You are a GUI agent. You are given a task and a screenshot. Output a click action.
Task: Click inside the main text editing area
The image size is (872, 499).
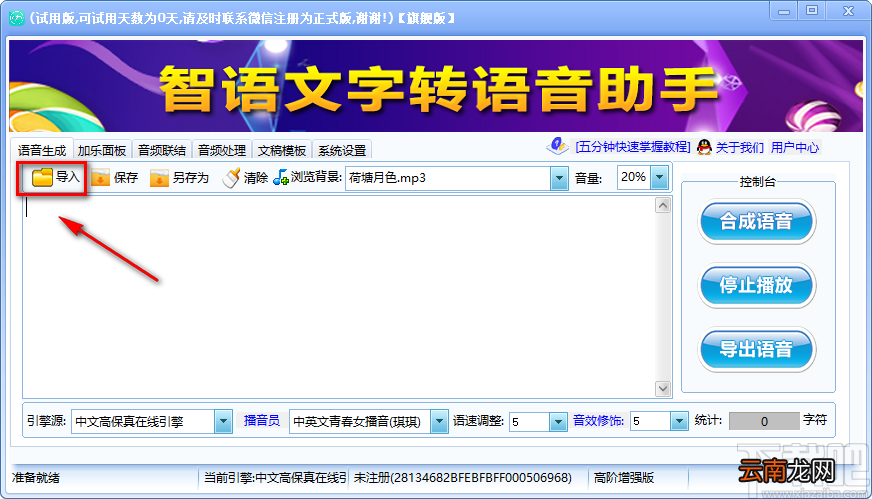click(339, 297)
